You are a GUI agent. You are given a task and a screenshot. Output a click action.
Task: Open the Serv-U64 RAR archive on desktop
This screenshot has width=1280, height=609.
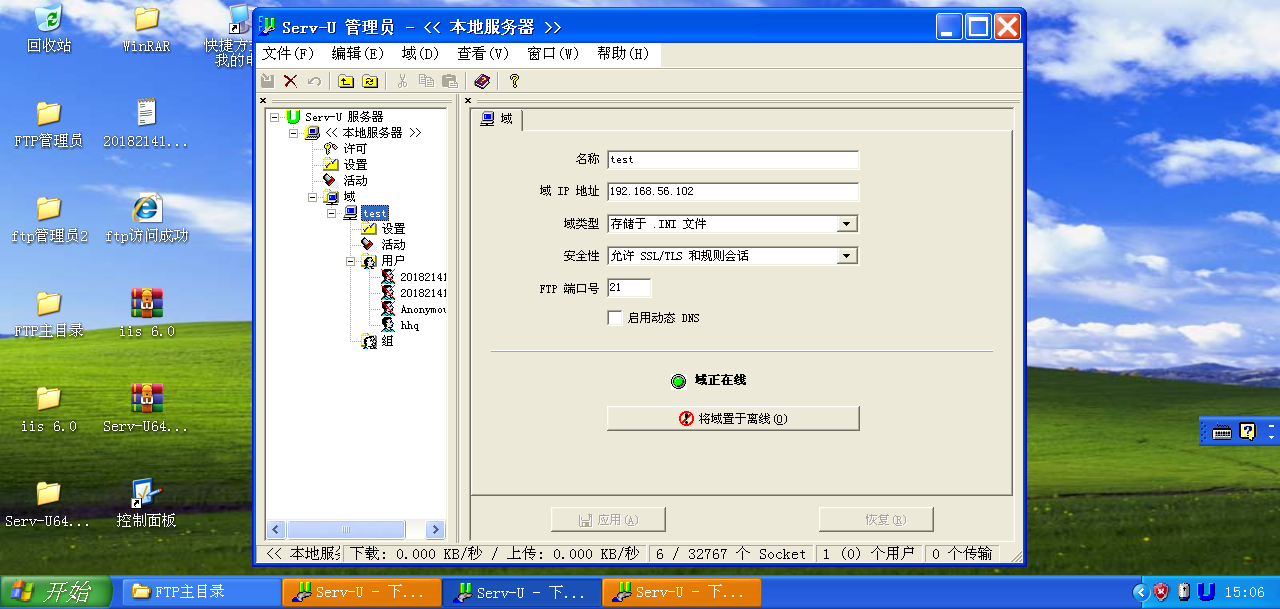point(146,409)
